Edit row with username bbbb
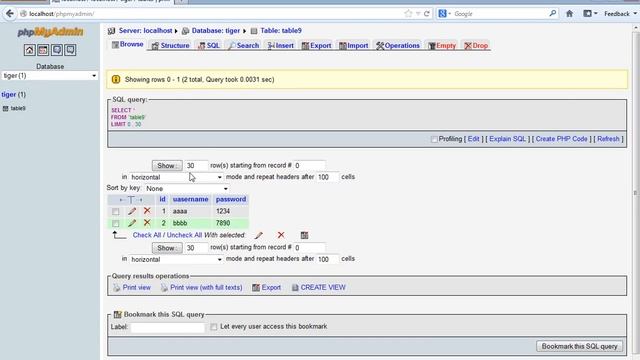Image resolution: width=640 pixels, height=360 pixels. pos(132,223)
